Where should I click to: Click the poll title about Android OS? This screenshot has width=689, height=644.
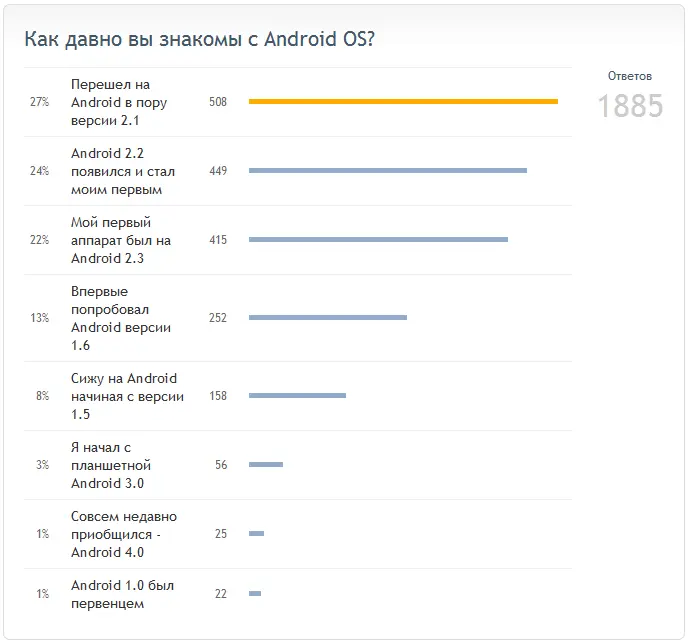[199, 39]
